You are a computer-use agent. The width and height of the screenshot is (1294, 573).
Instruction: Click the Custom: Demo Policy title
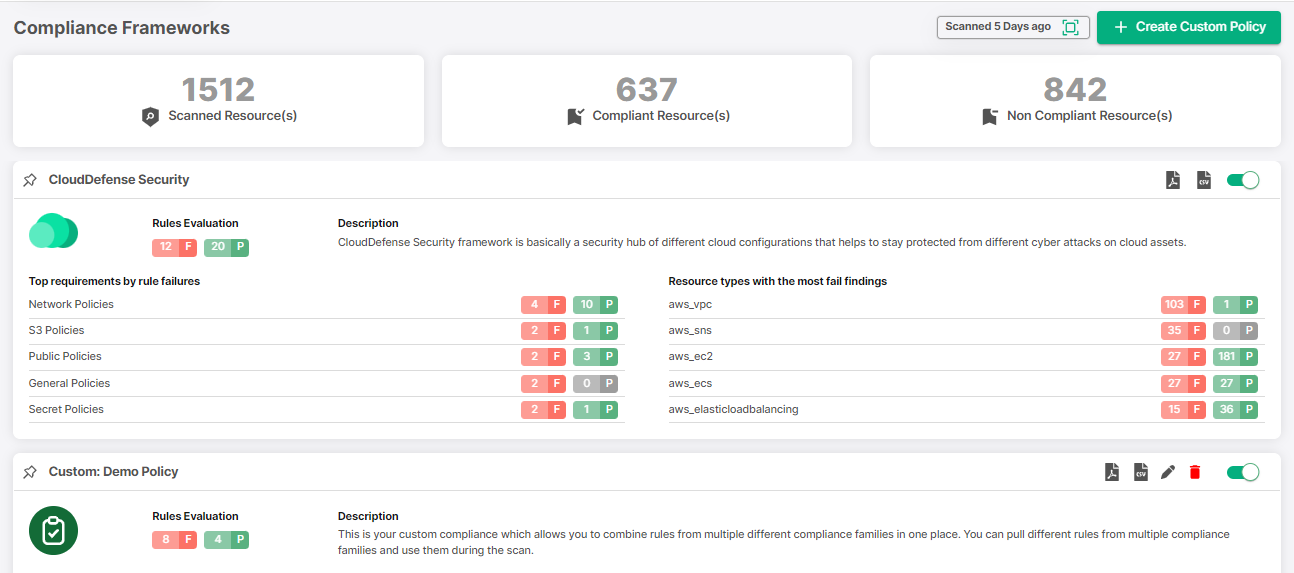114,472
